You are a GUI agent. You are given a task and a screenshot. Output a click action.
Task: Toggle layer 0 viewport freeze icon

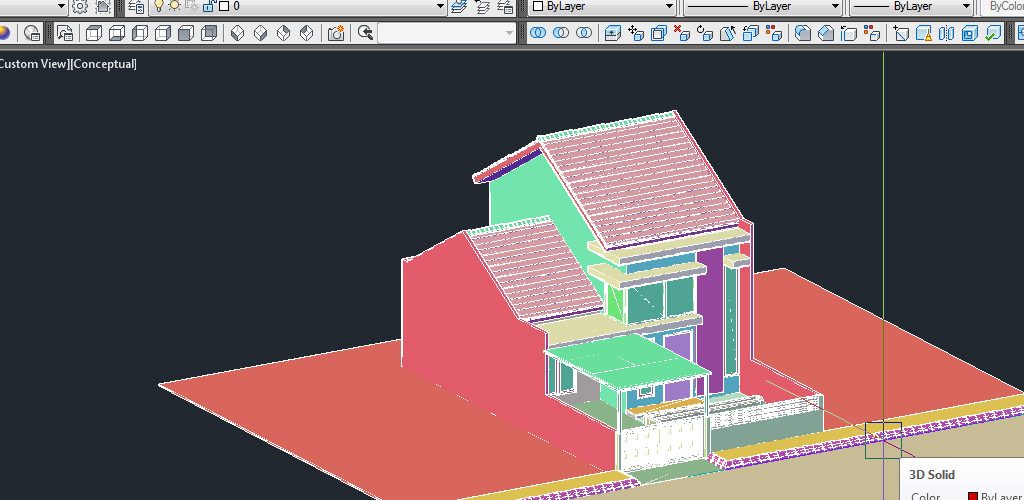coord(192,7)
